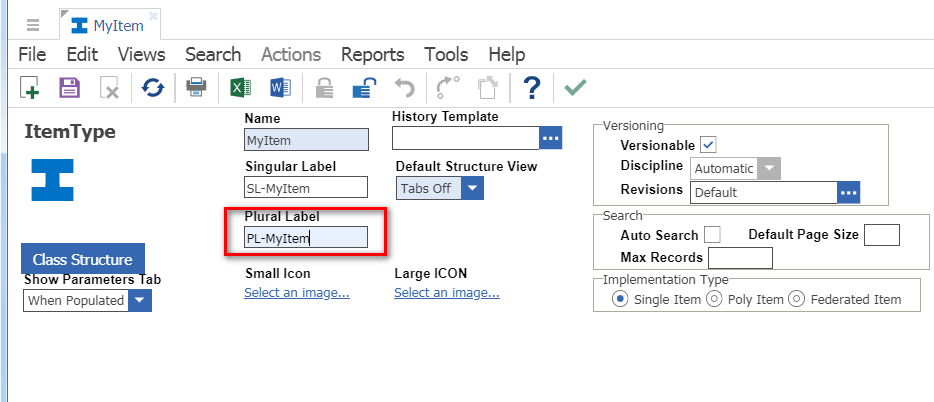Browse History Template with the ellipsis button

pos(551,138)
